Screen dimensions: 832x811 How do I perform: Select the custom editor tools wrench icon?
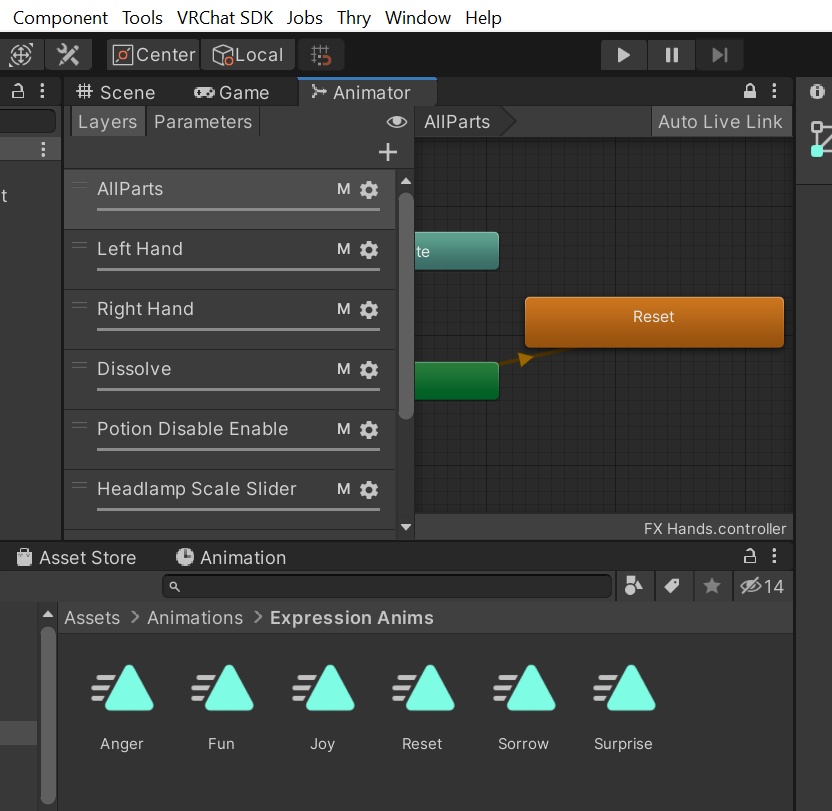pos(68,54)
